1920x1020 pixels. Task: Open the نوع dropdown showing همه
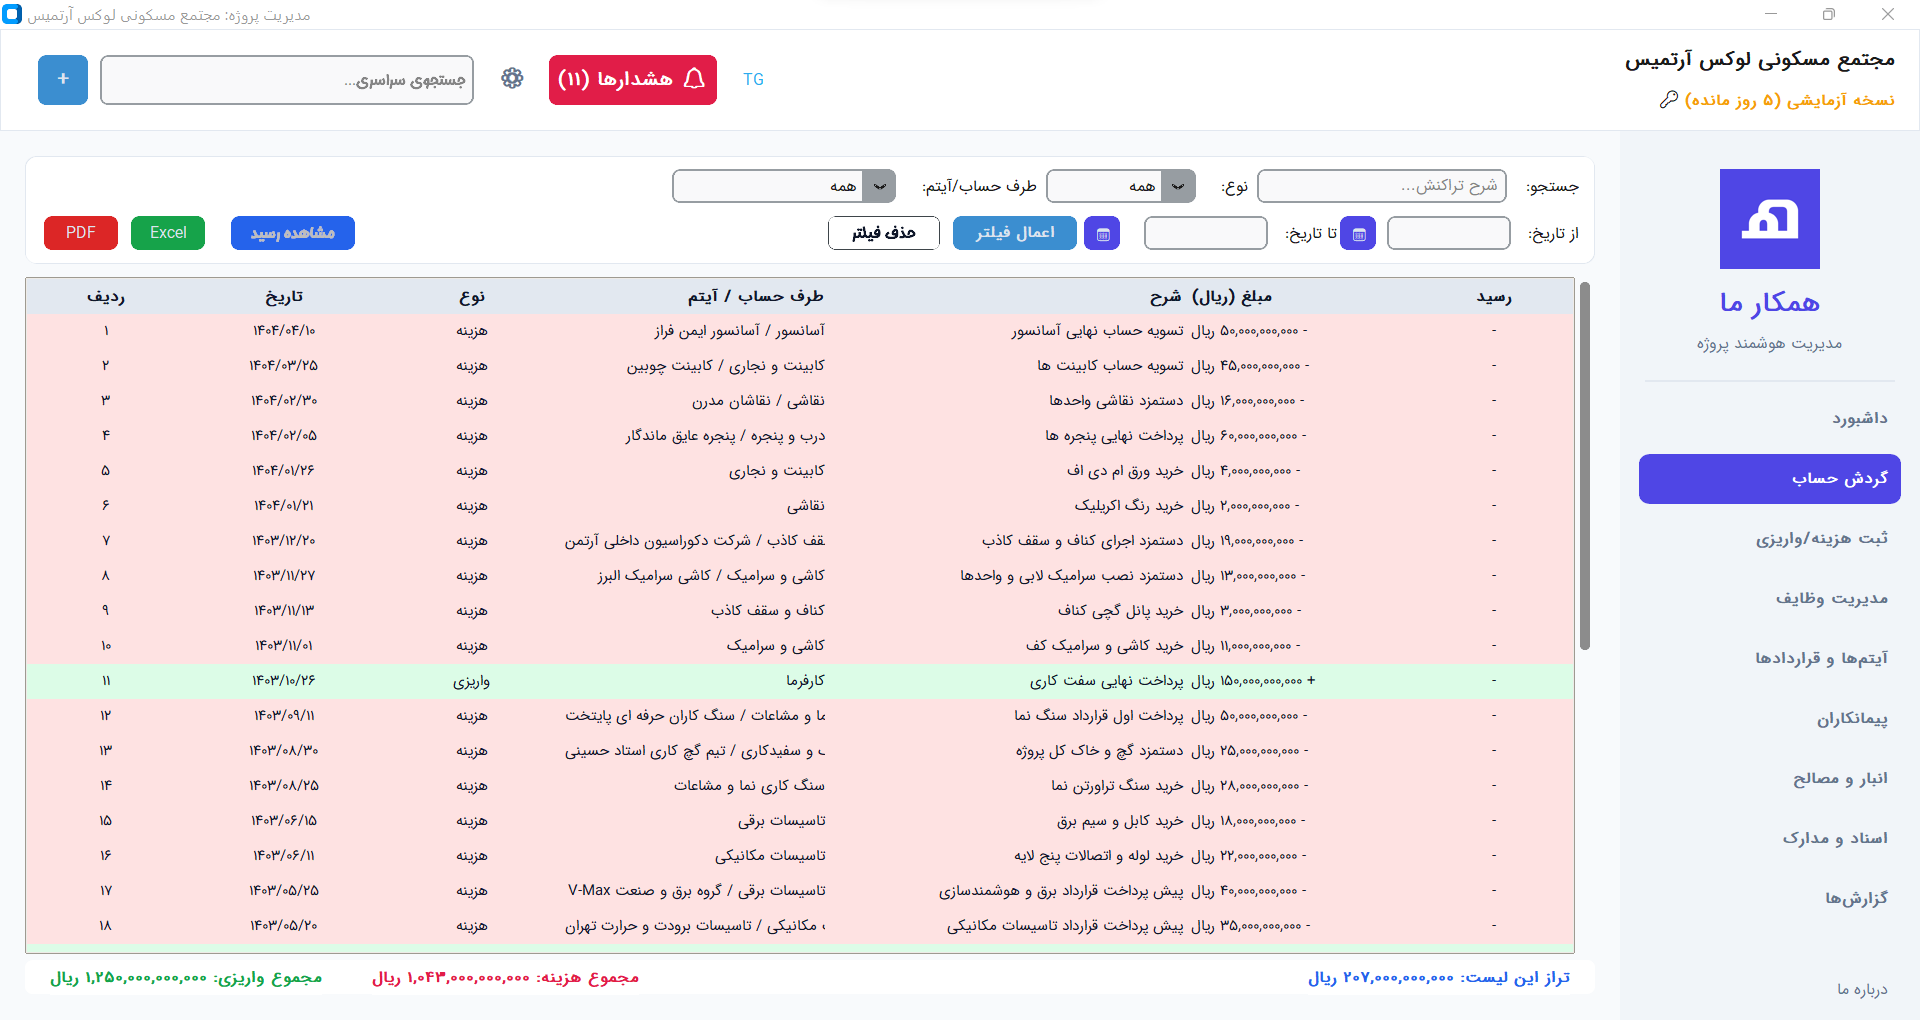[x=1120, y=186]
